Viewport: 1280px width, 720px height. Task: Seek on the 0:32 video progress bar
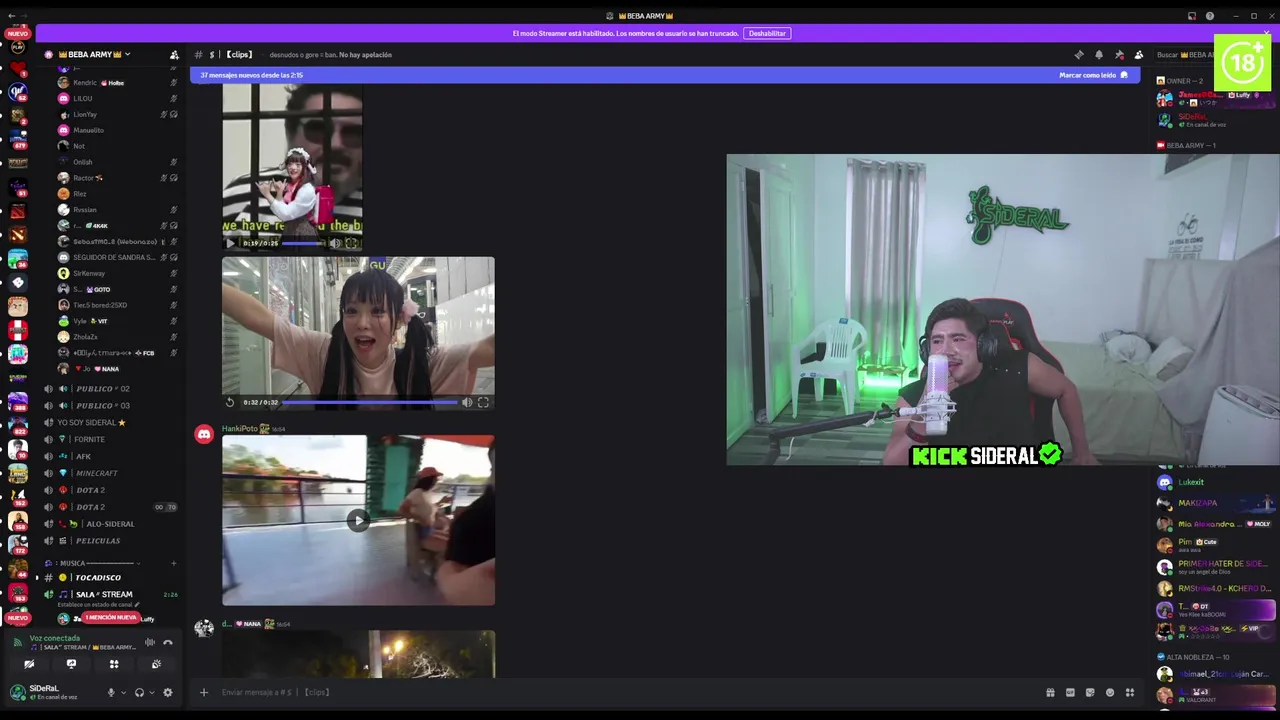click(370, 402)
